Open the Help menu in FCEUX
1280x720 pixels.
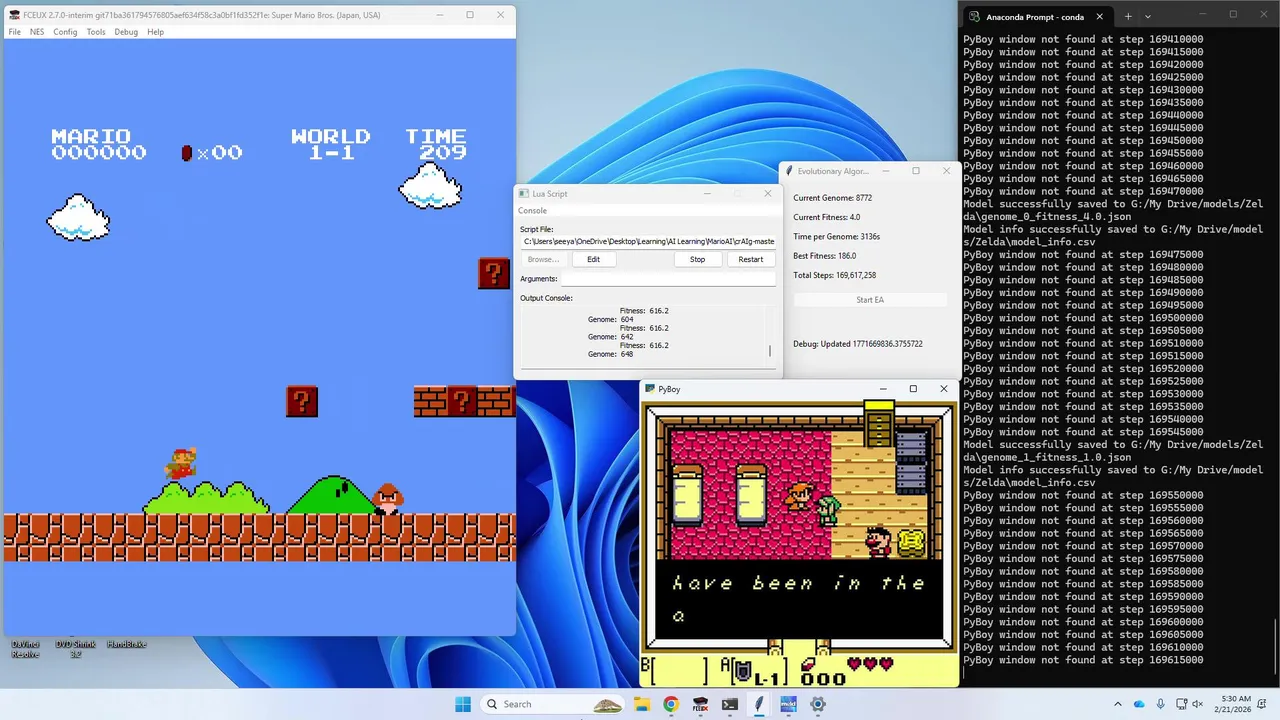155,32
